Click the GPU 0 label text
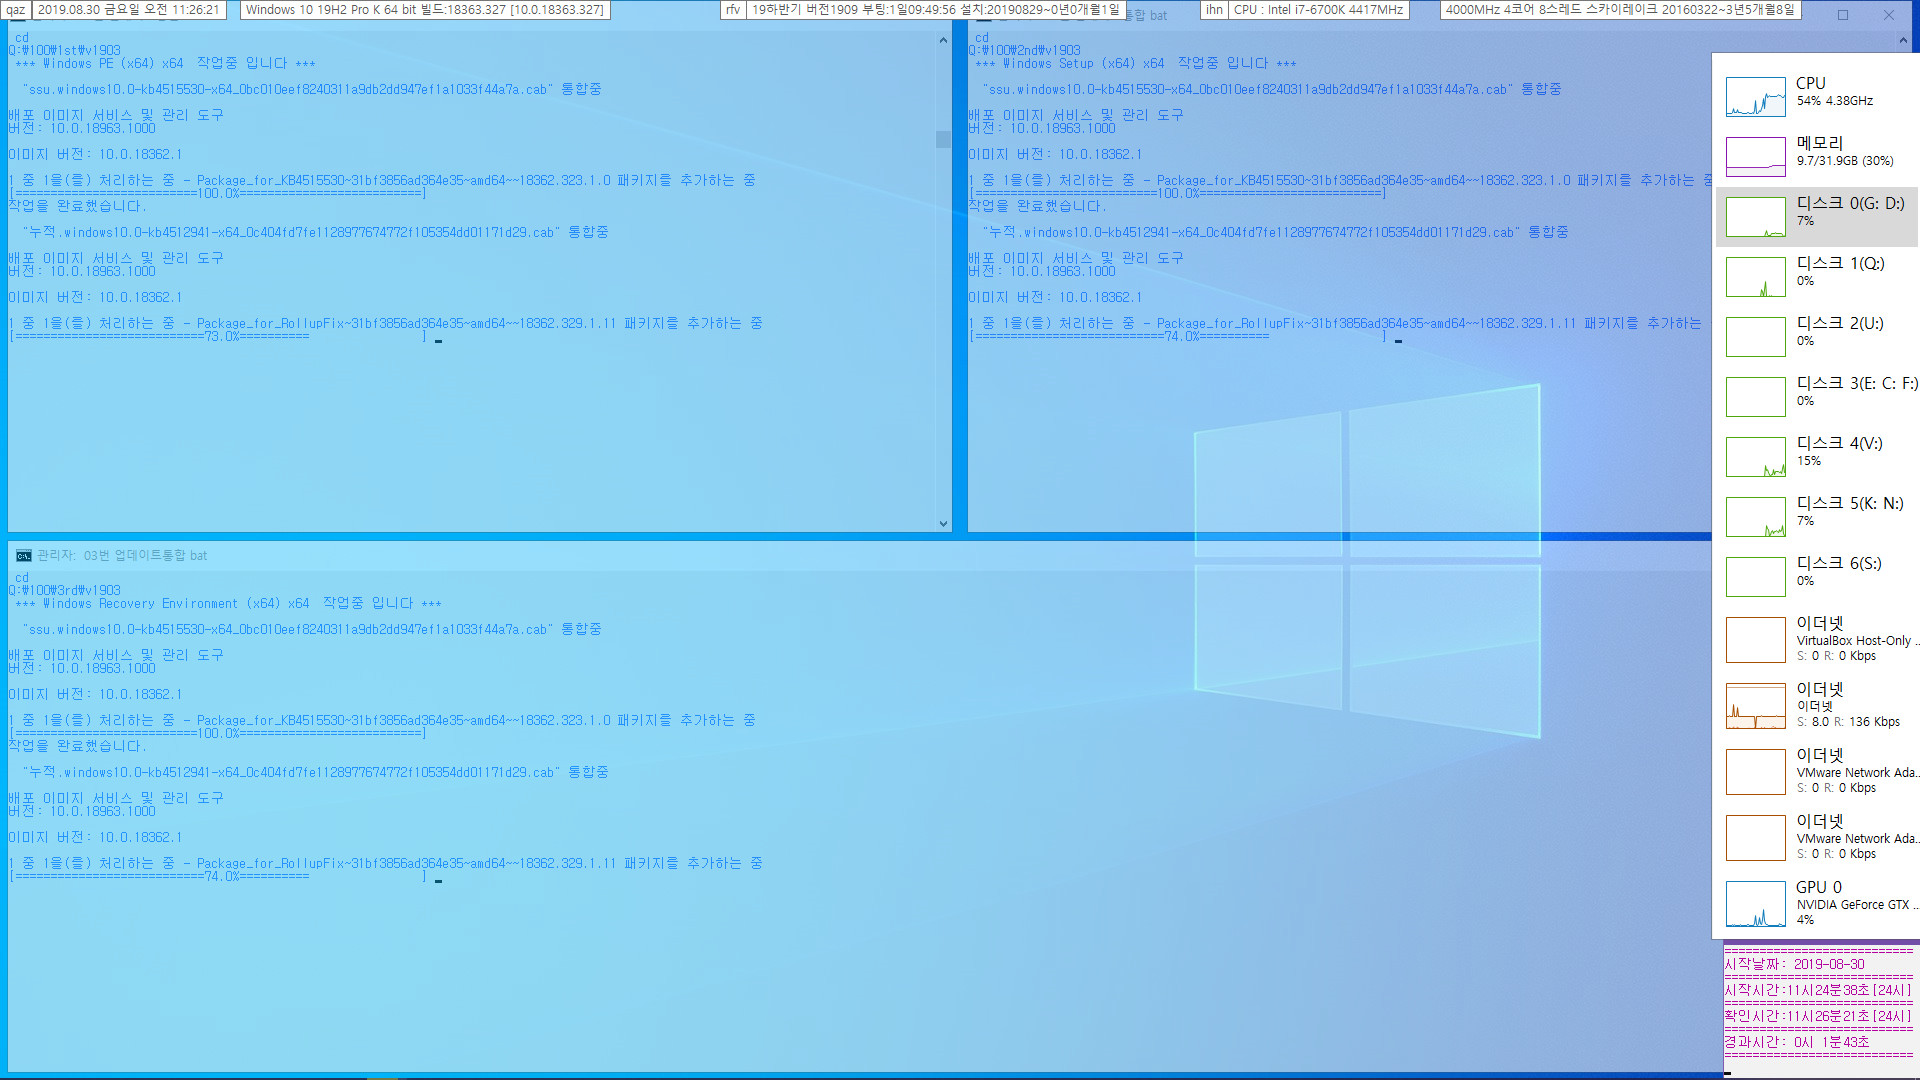The height and width of the screenshot is (1080, 1920). coord(1818,887)
